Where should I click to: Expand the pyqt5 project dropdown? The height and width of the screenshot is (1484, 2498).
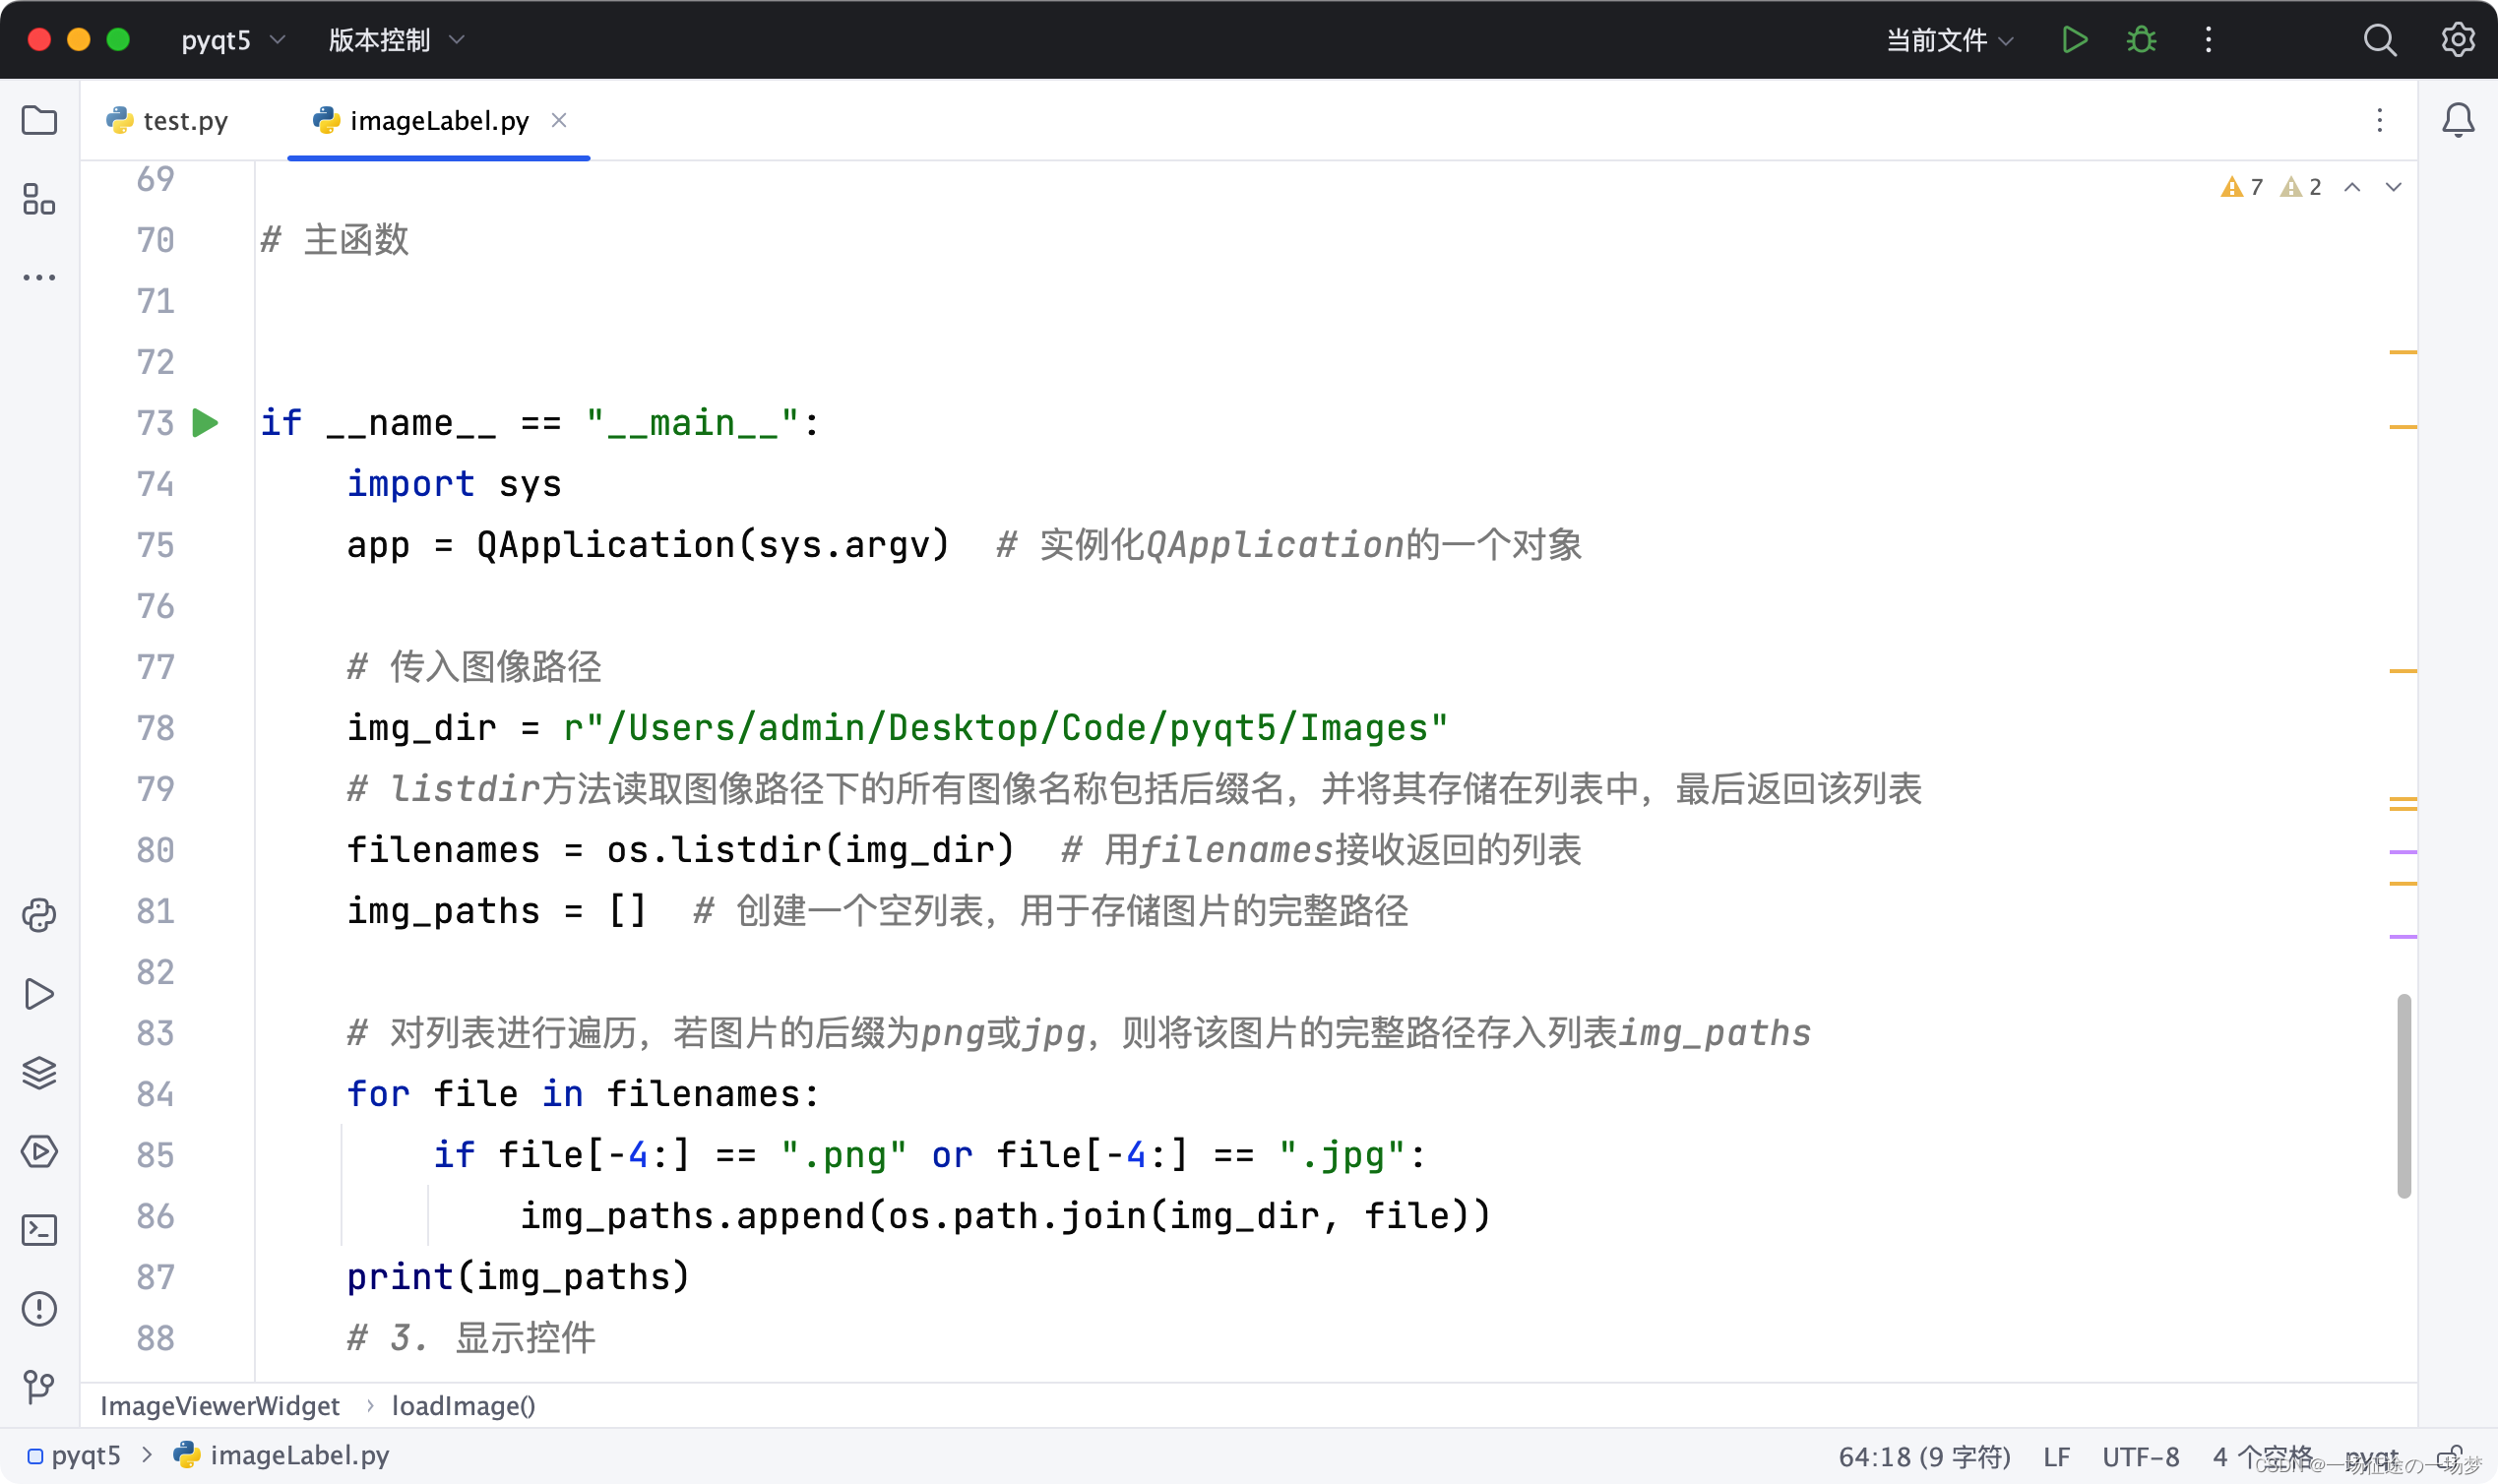(232, 40)
